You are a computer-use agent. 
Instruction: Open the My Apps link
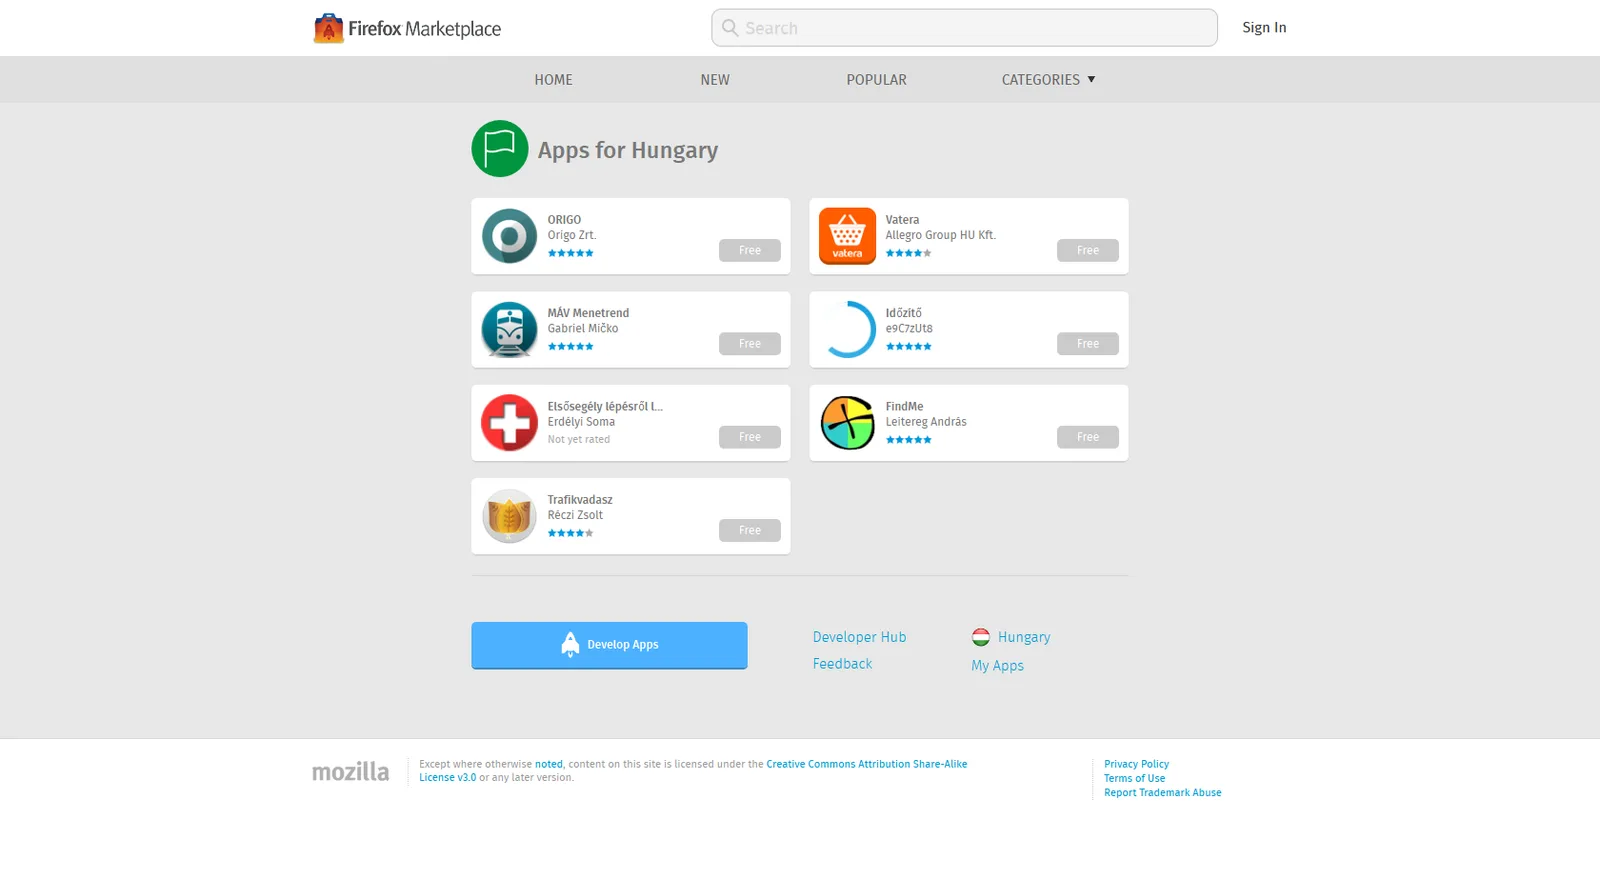click(997, 666)
